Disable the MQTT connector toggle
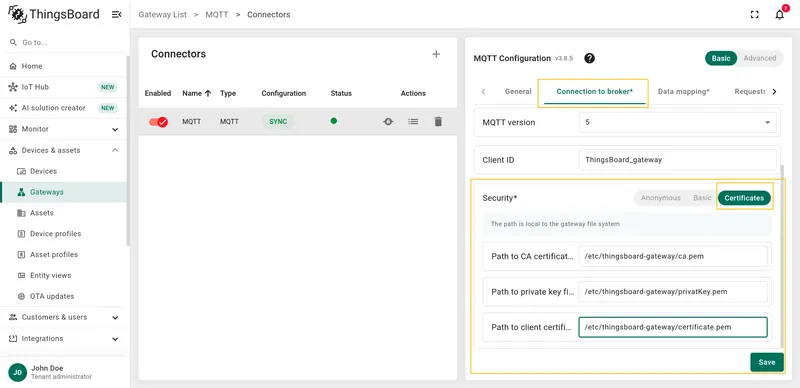Image resolution: width=800 pixels, height=388 pixels. (158, 122)
